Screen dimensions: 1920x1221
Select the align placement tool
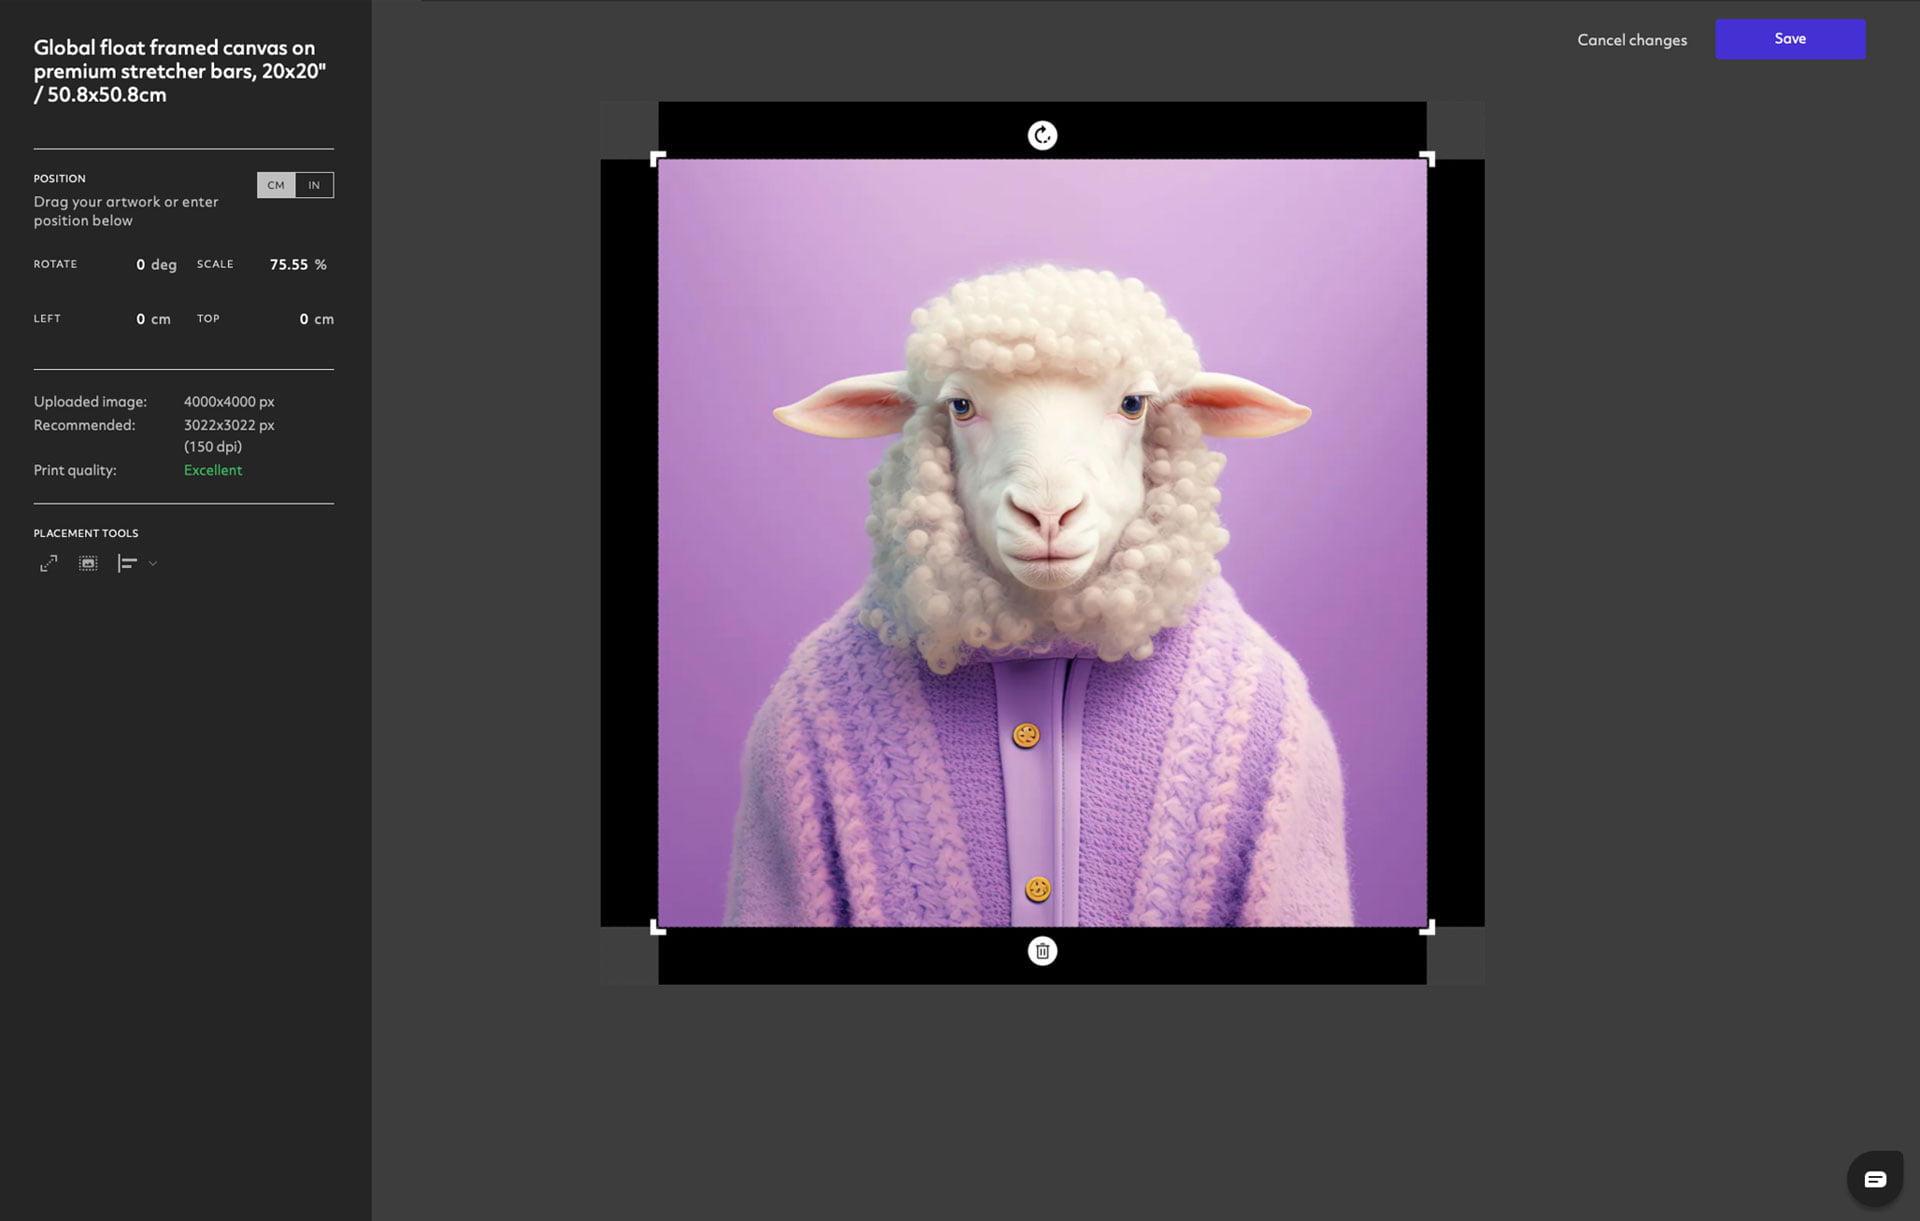127,562
